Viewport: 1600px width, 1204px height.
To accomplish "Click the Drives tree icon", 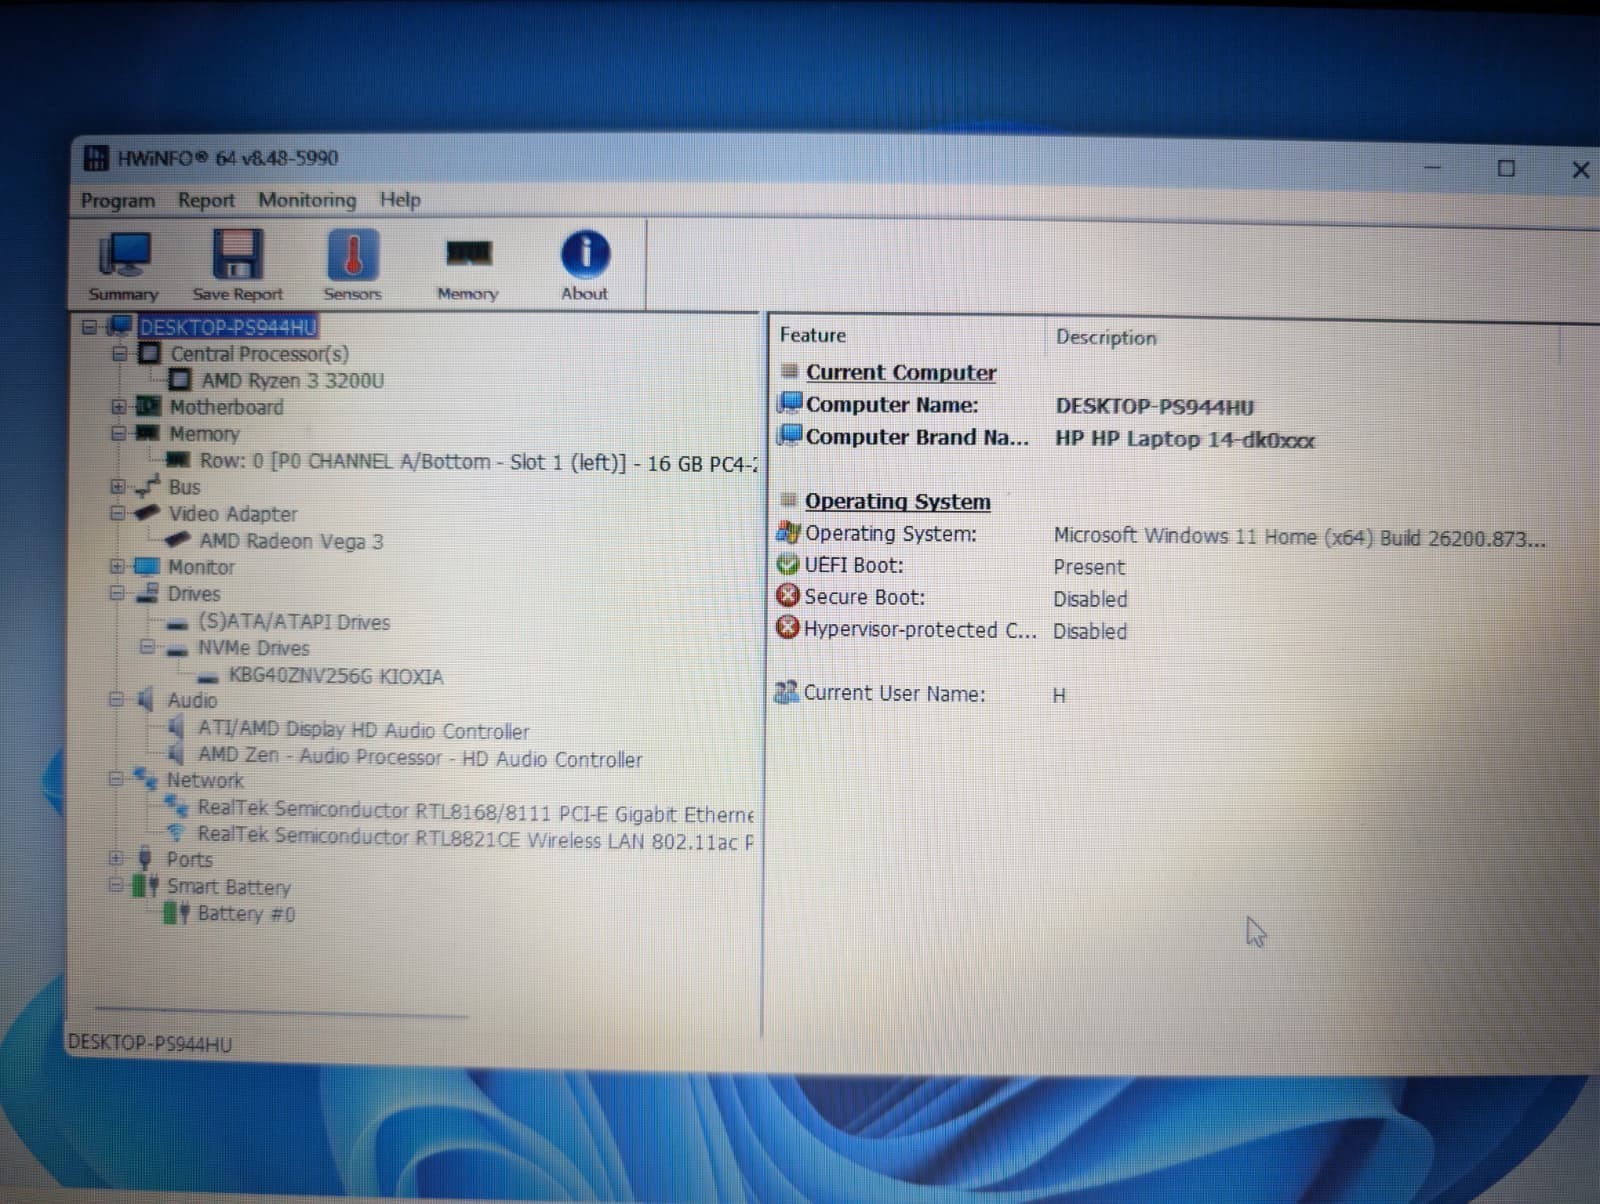I will (x=147, y=593).
